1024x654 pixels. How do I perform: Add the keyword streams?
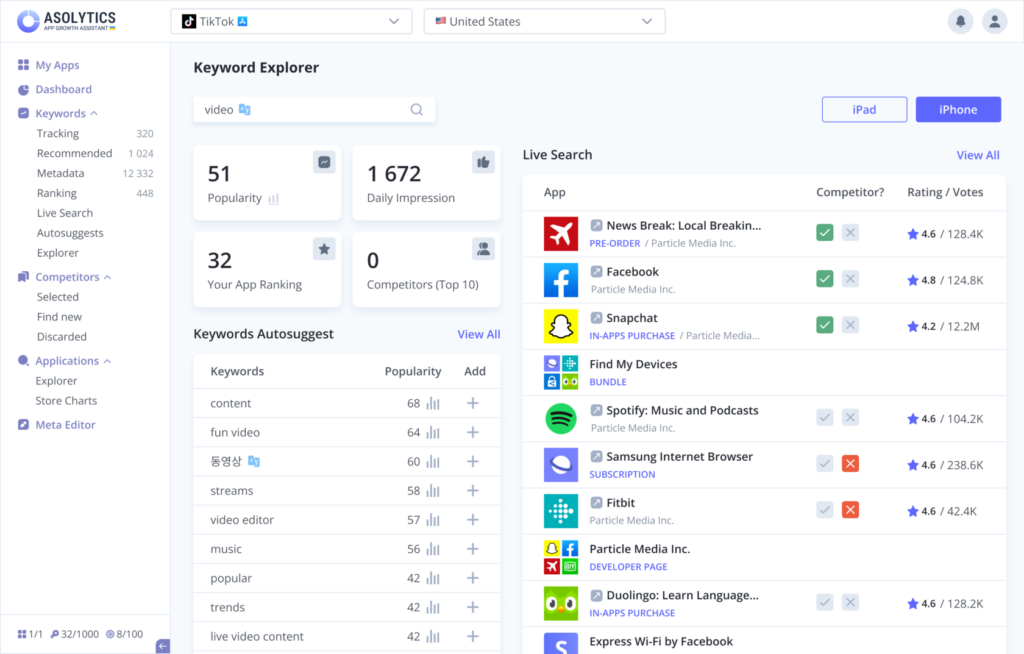473,491
